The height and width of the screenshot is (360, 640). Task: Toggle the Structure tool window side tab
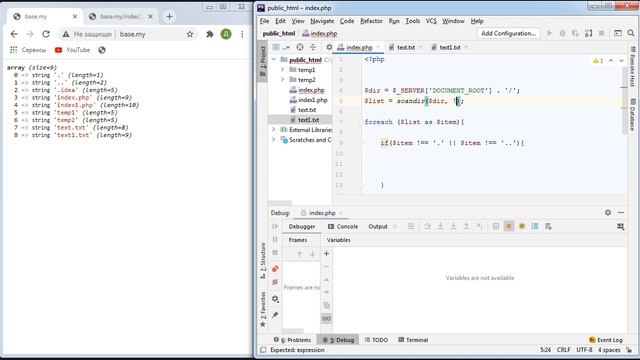coord(263,261)
